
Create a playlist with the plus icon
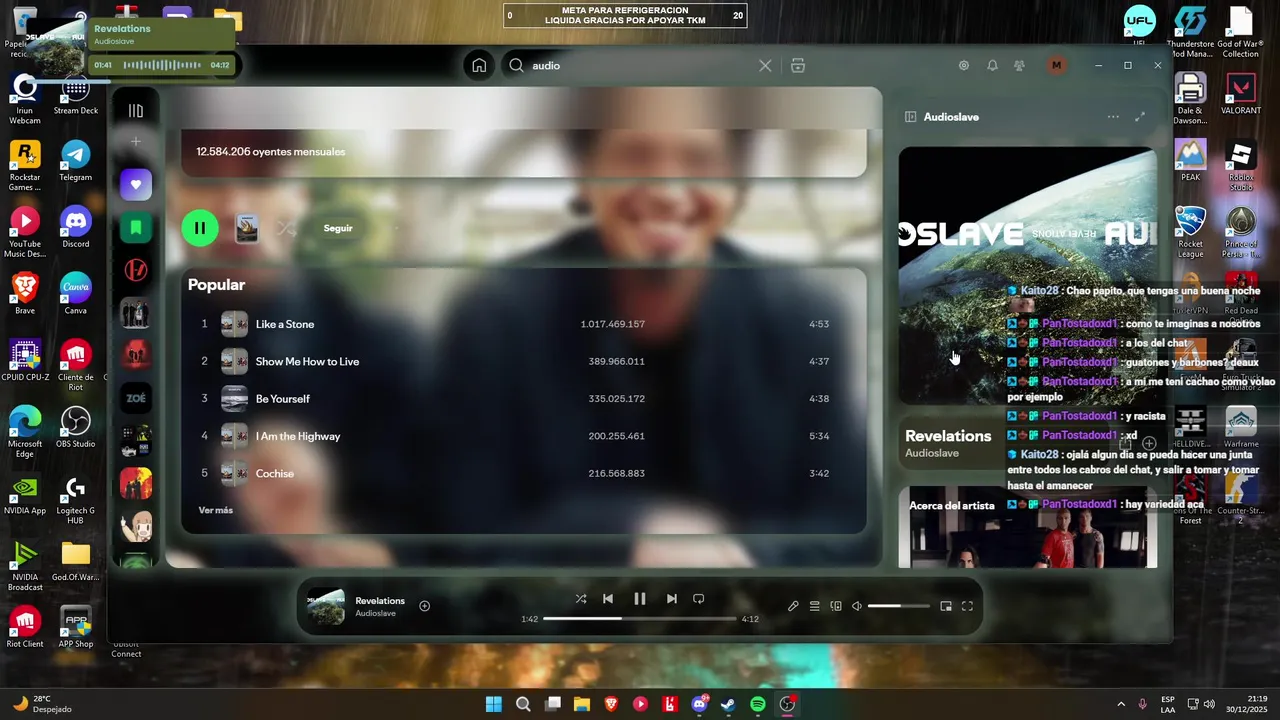coord(136,142)
